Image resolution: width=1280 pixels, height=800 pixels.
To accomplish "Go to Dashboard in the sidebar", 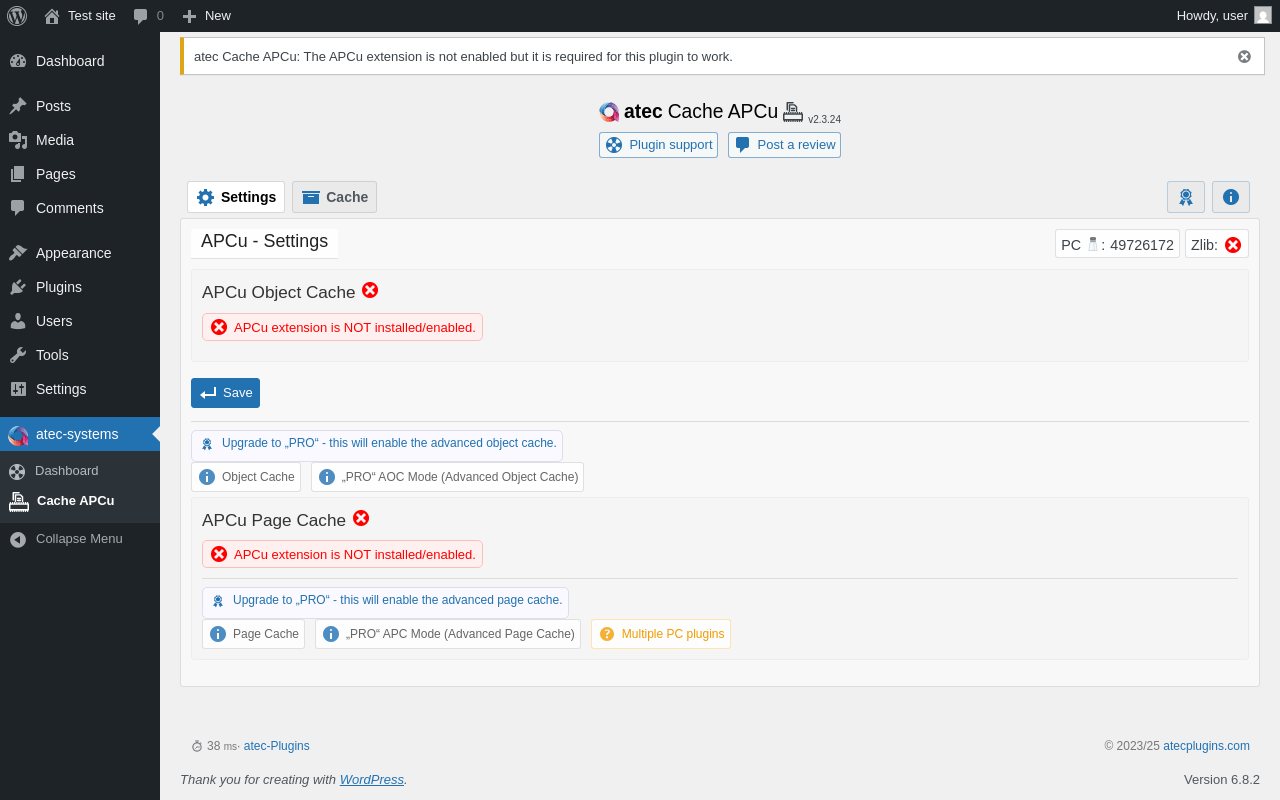I will [80, 61].
